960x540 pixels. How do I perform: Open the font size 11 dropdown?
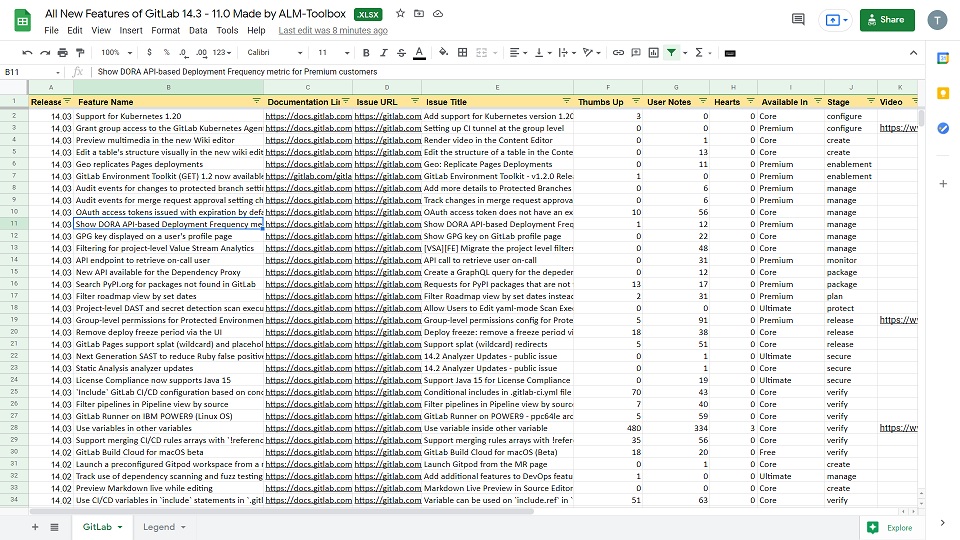pyautogui.click(x=334, y=53)
